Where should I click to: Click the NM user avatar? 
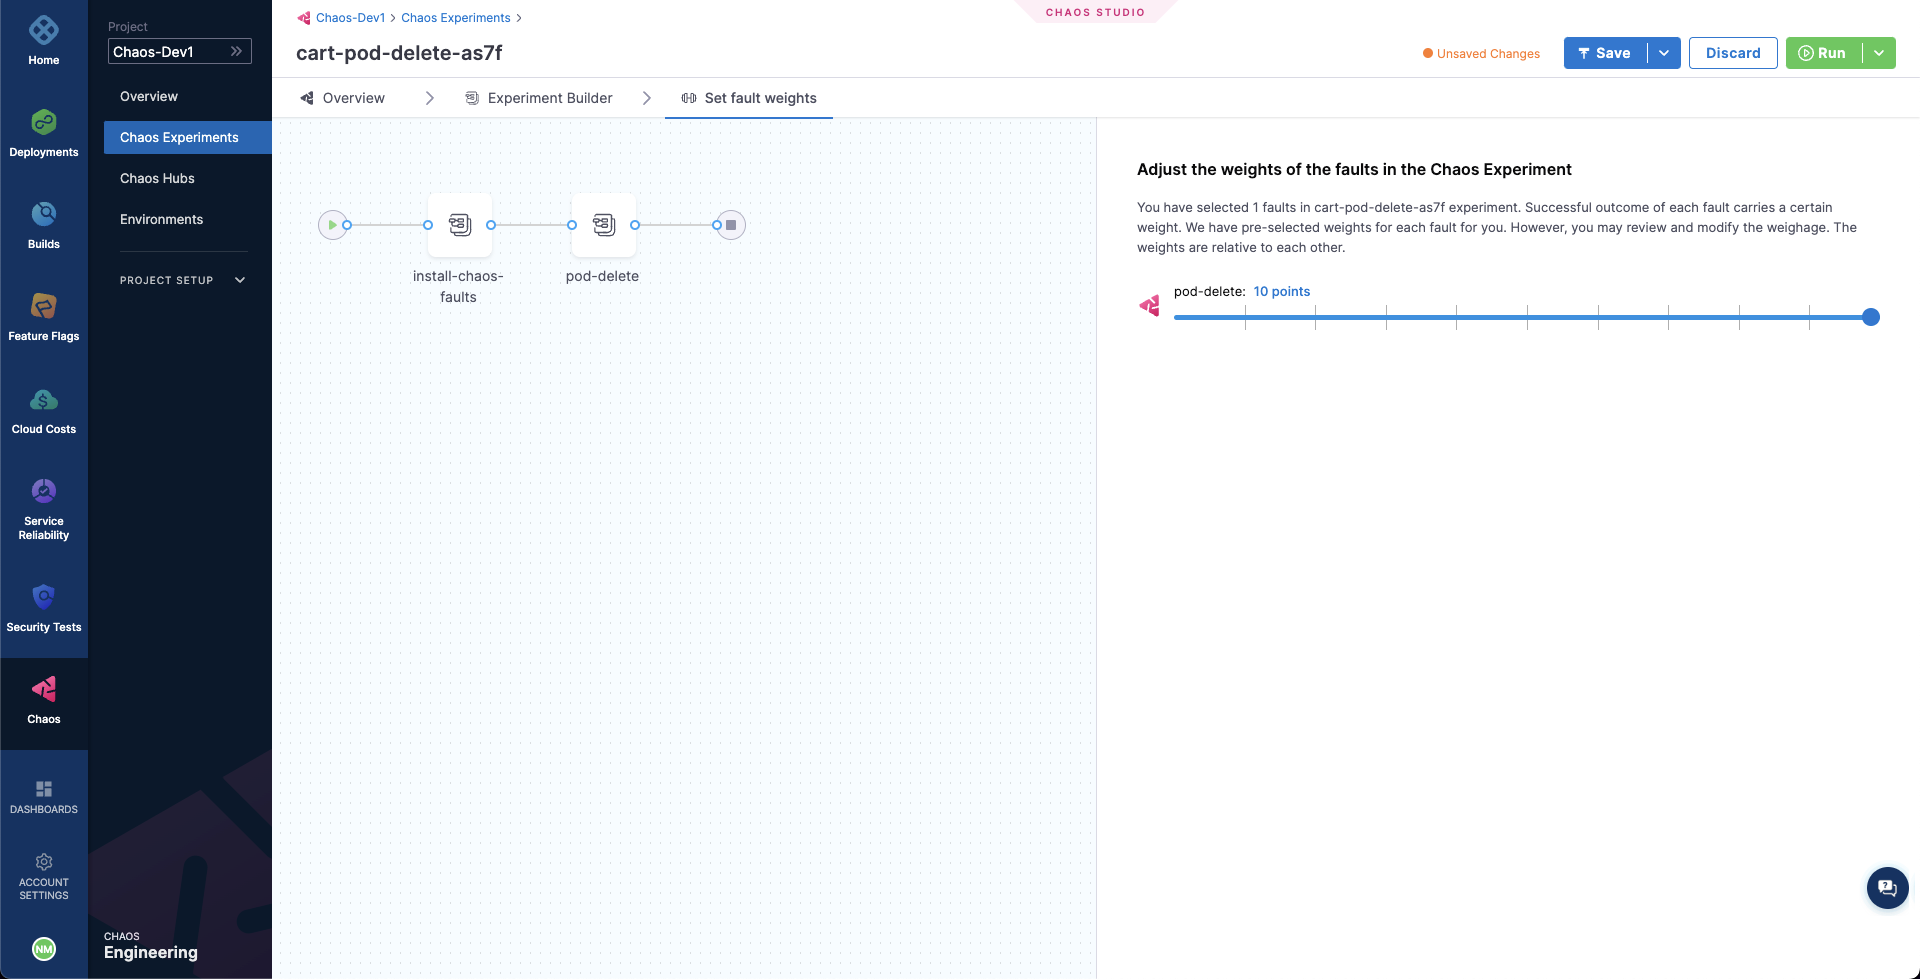44,949
